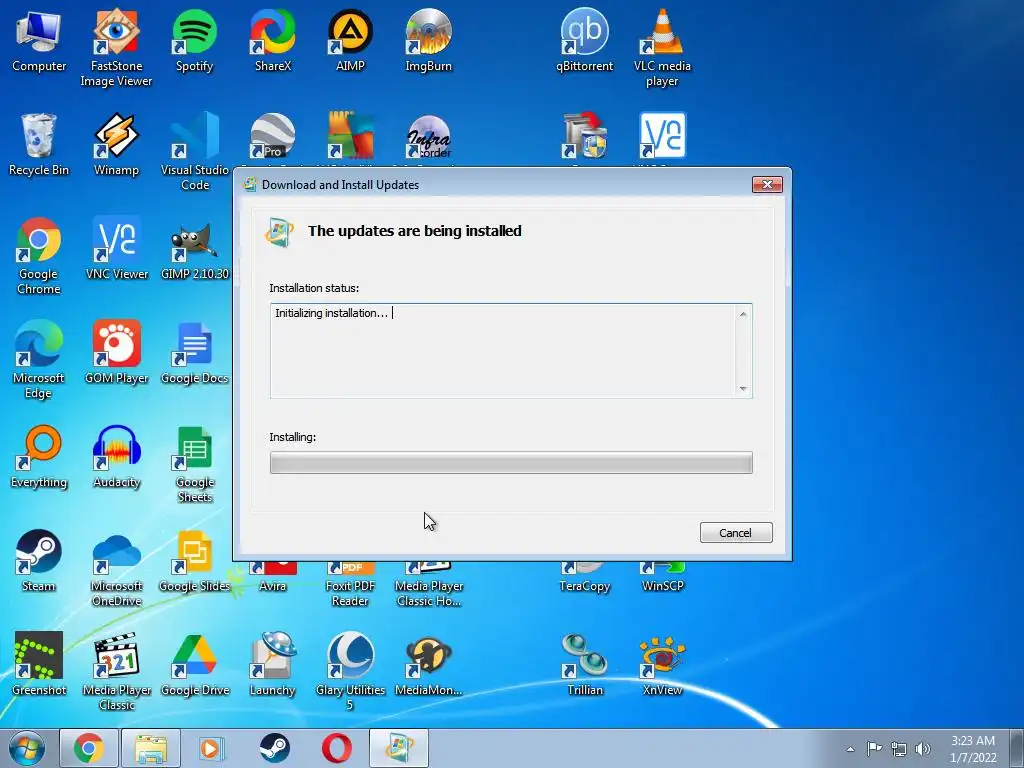The width and height of the screenshot is (1024, 768).
Task: Open the network tray icon
Action: pyautogui.click(x=899, y=749)
